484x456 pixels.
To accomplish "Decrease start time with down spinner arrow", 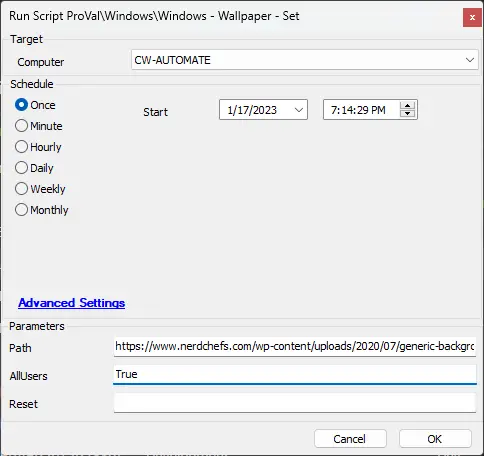I will (x=407, y=114).
